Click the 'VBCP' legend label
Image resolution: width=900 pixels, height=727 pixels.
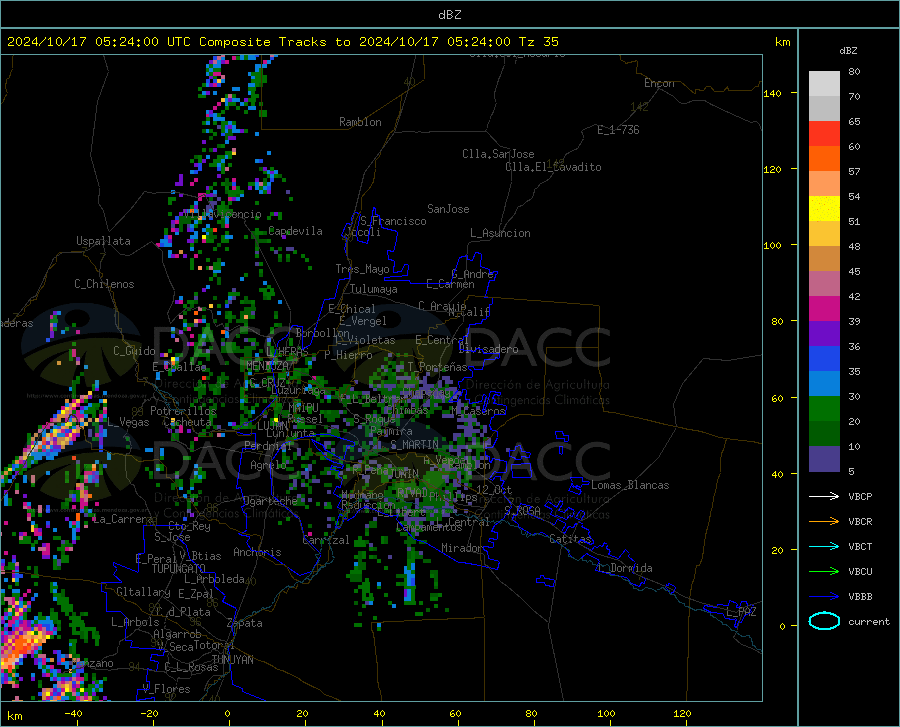point(860,496)
